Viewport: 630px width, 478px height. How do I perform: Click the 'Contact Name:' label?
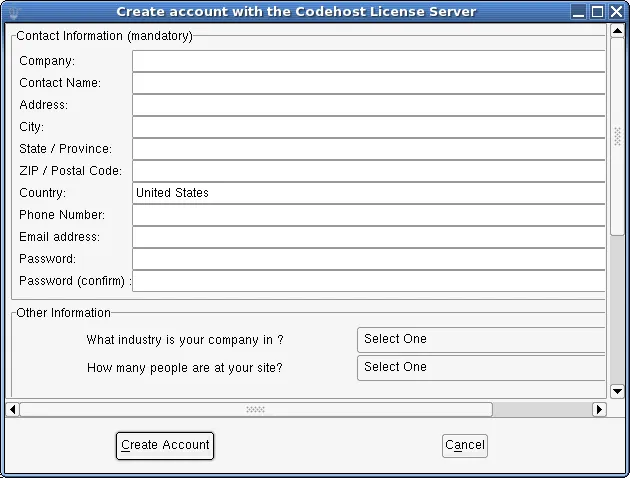pyautogui.click(x=60, y=83)
